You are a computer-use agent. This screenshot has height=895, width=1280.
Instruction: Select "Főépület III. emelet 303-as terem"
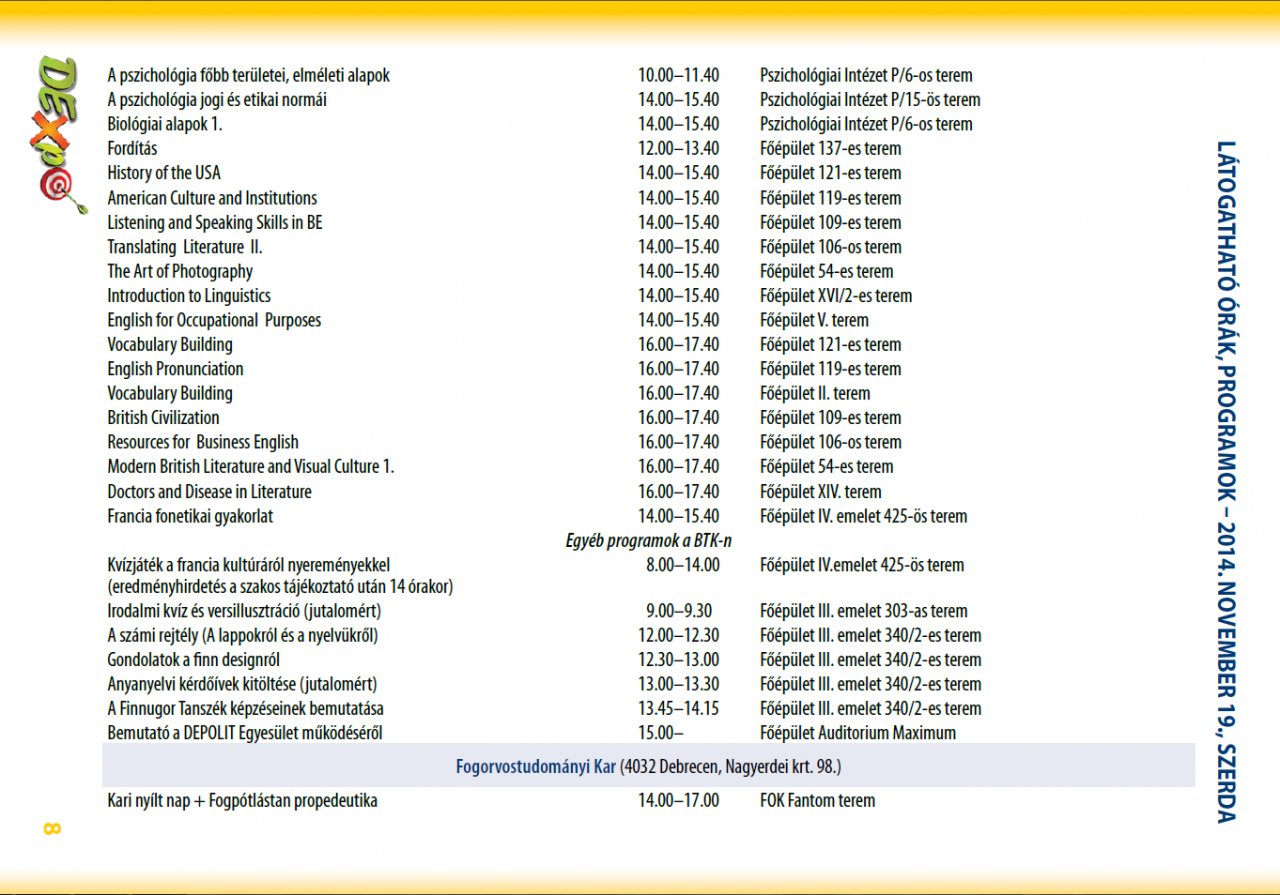[864, 611]
